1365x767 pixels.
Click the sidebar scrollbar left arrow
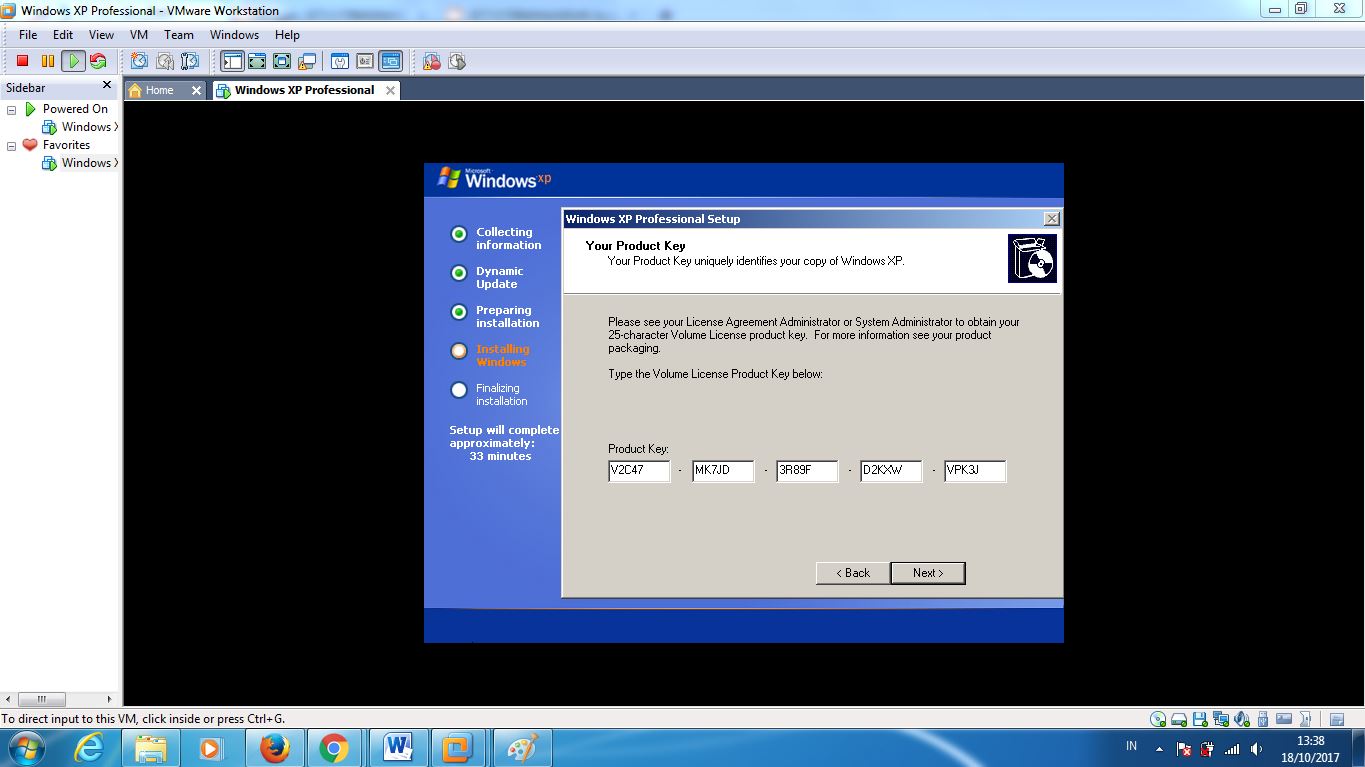click(10, 699)
